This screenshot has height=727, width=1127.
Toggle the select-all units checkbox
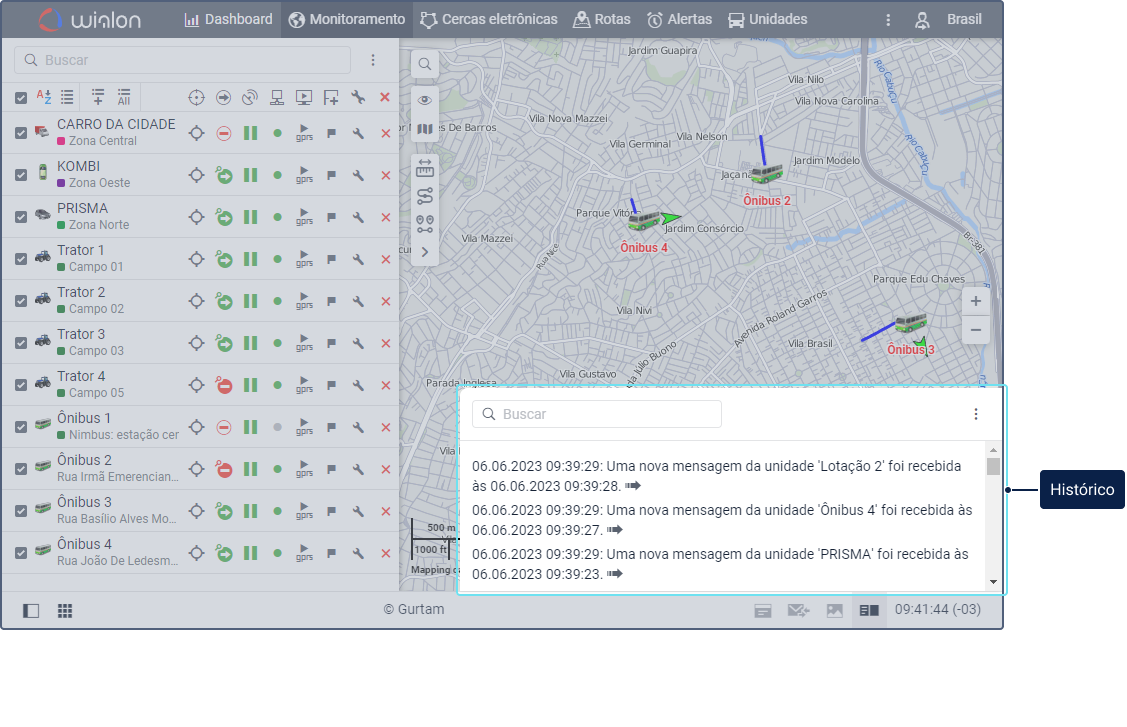coord(21,98)
